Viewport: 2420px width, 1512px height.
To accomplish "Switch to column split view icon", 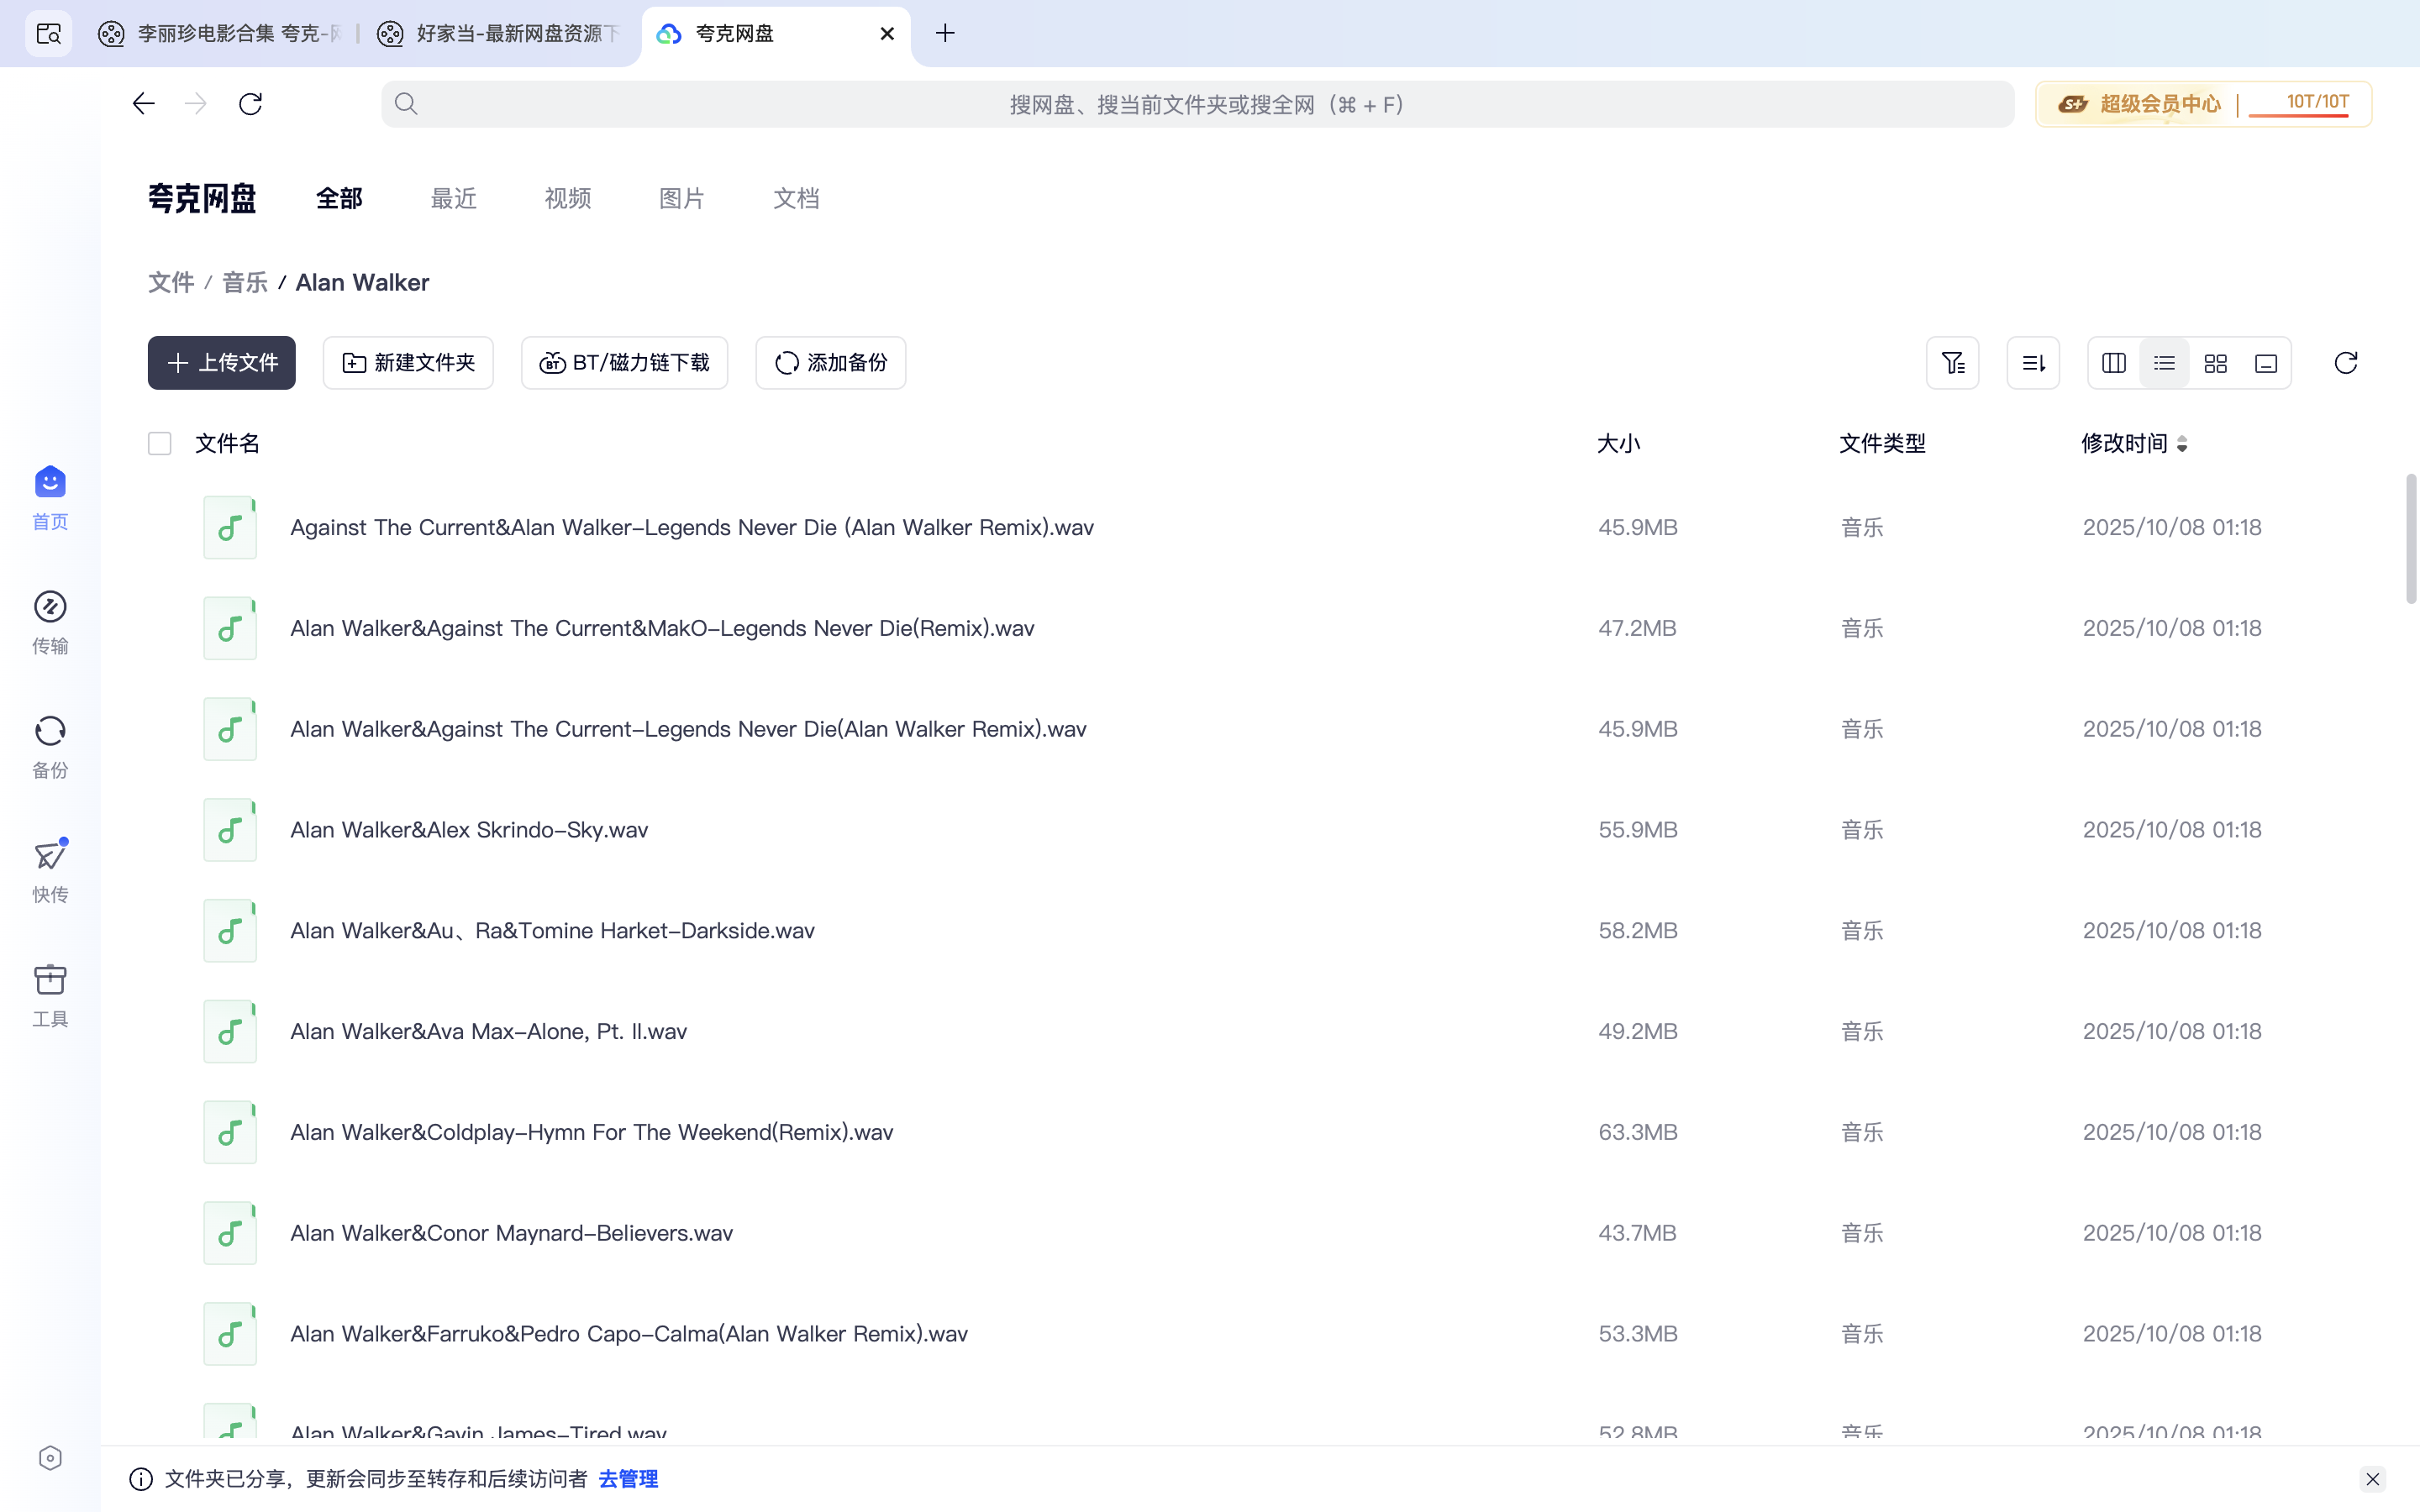I will [2113, 363].
